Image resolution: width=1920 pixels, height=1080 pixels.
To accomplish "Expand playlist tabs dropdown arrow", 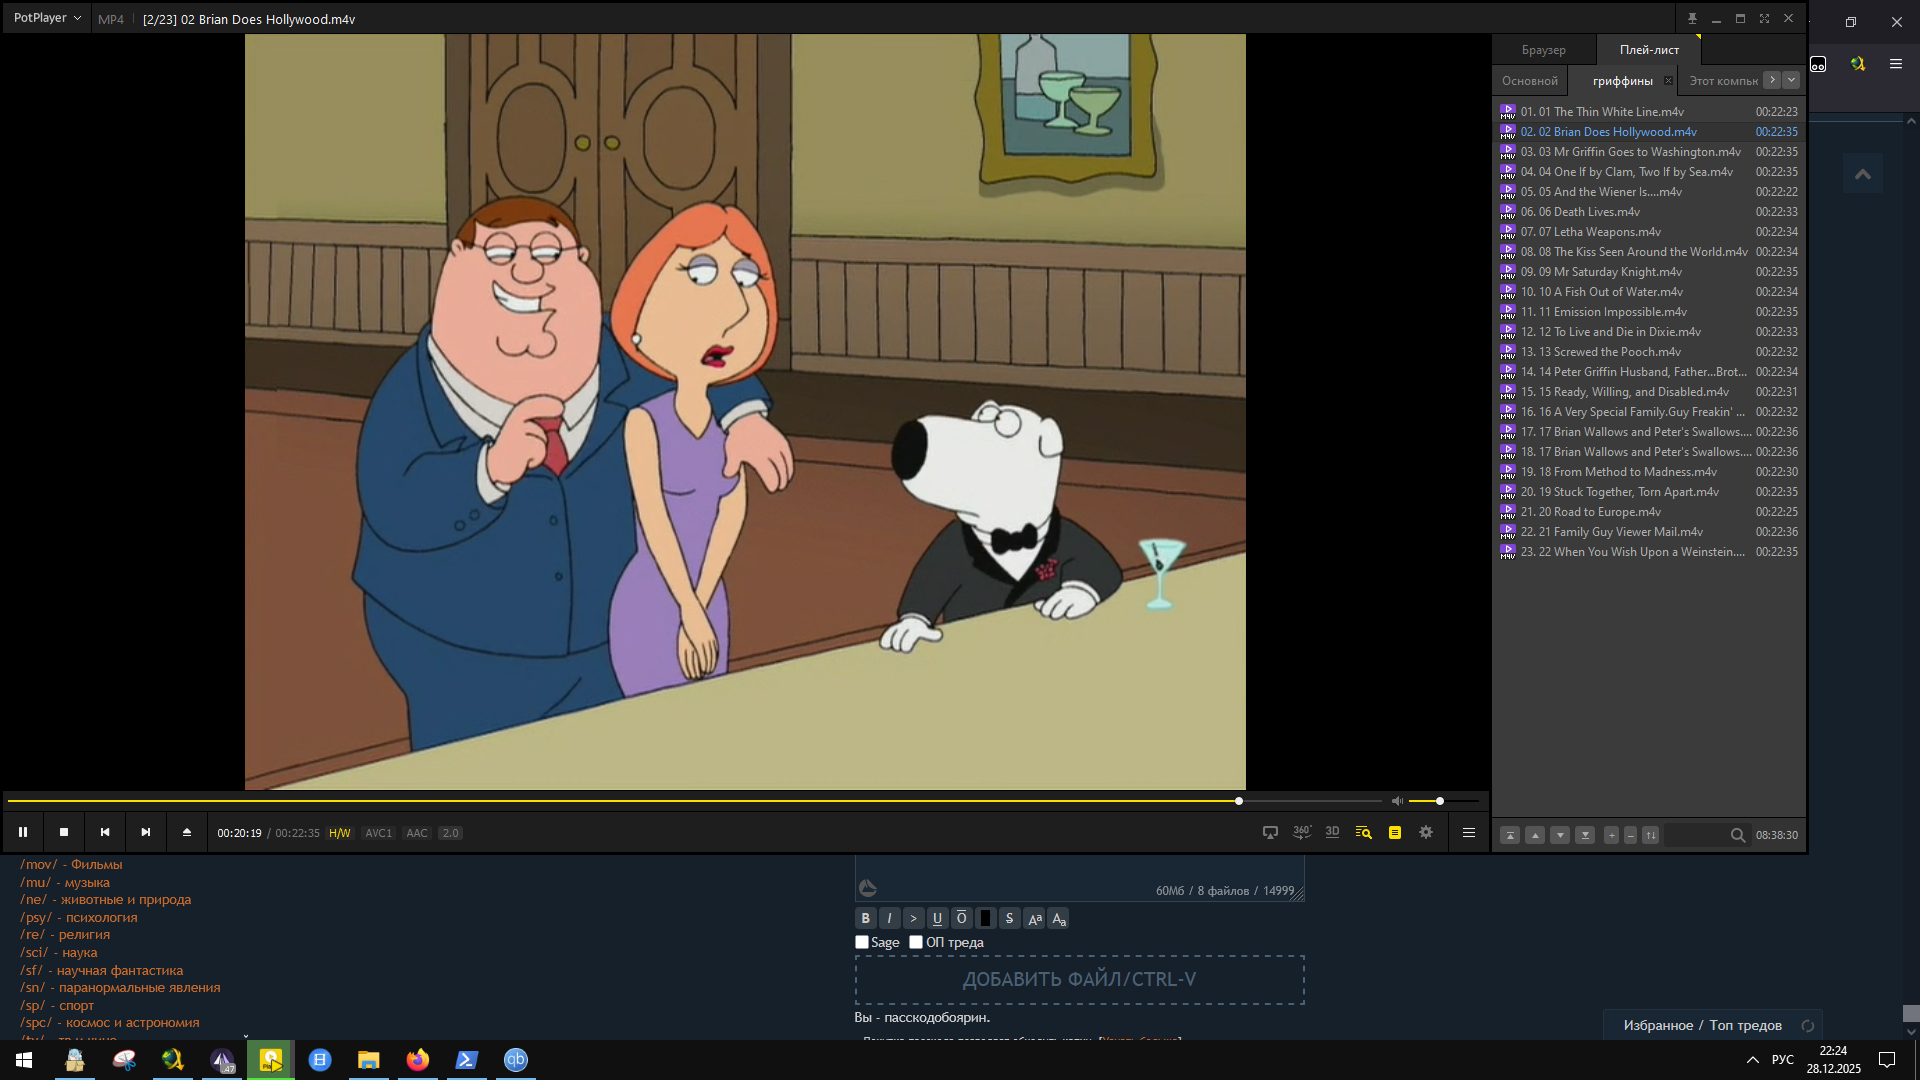I will [x=1791, y=80].
